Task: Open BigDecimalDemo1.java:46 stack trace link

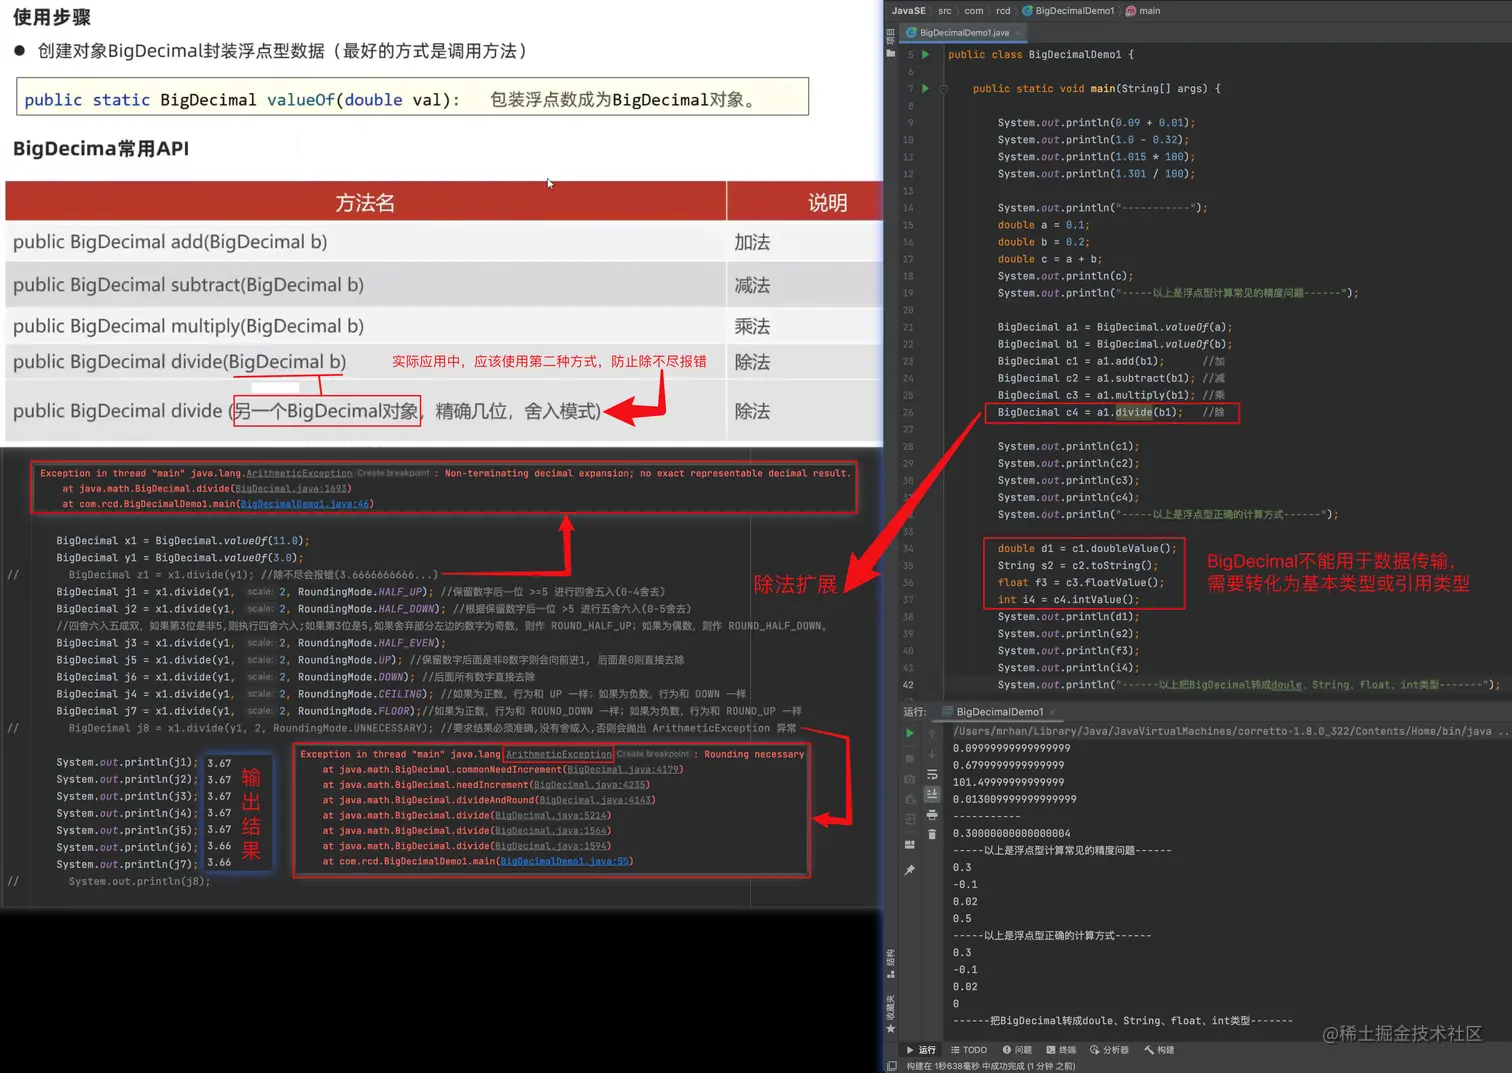Action: (x=305, y=504)
